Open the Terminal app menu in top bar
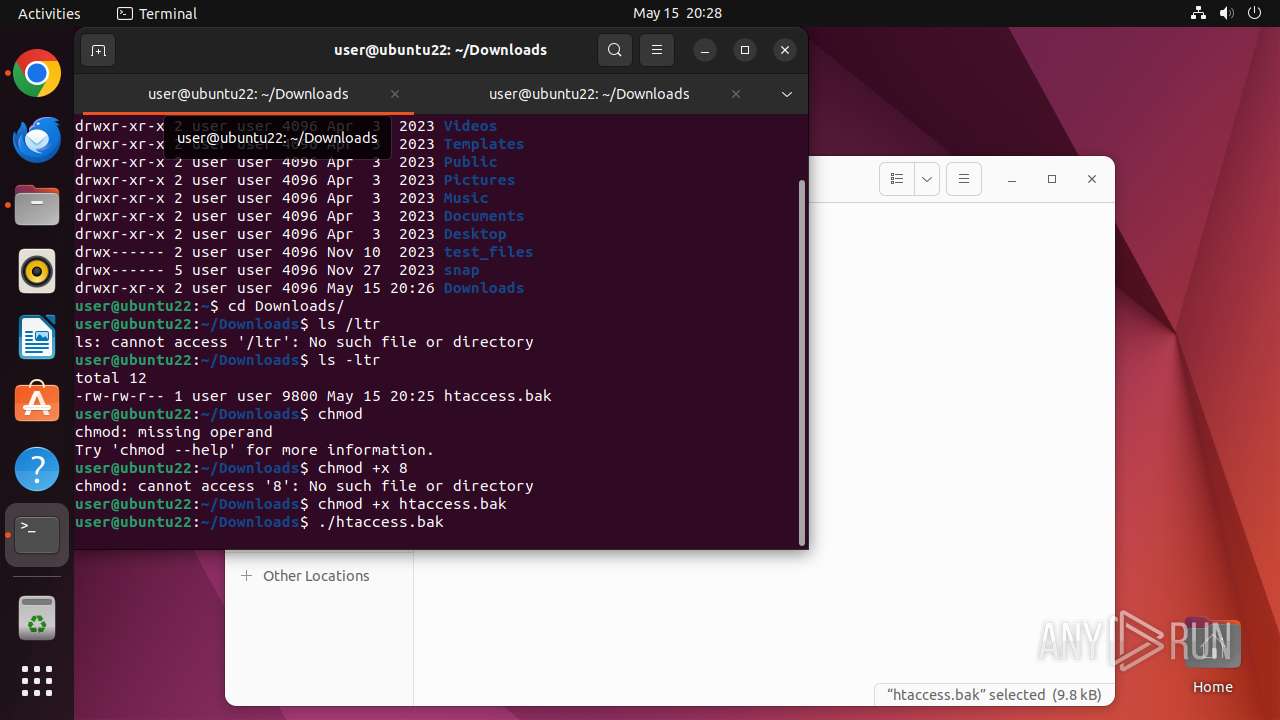This screenshot has width=1280, height=720. (x=157, y=13)
